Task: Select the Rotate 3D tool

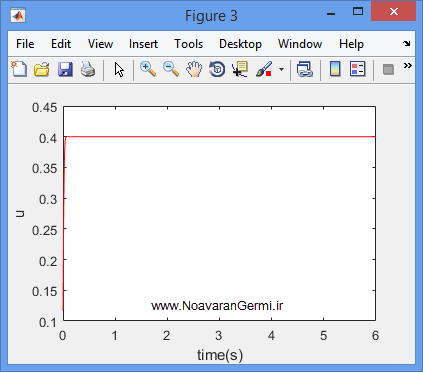Action: click(217, 69)
